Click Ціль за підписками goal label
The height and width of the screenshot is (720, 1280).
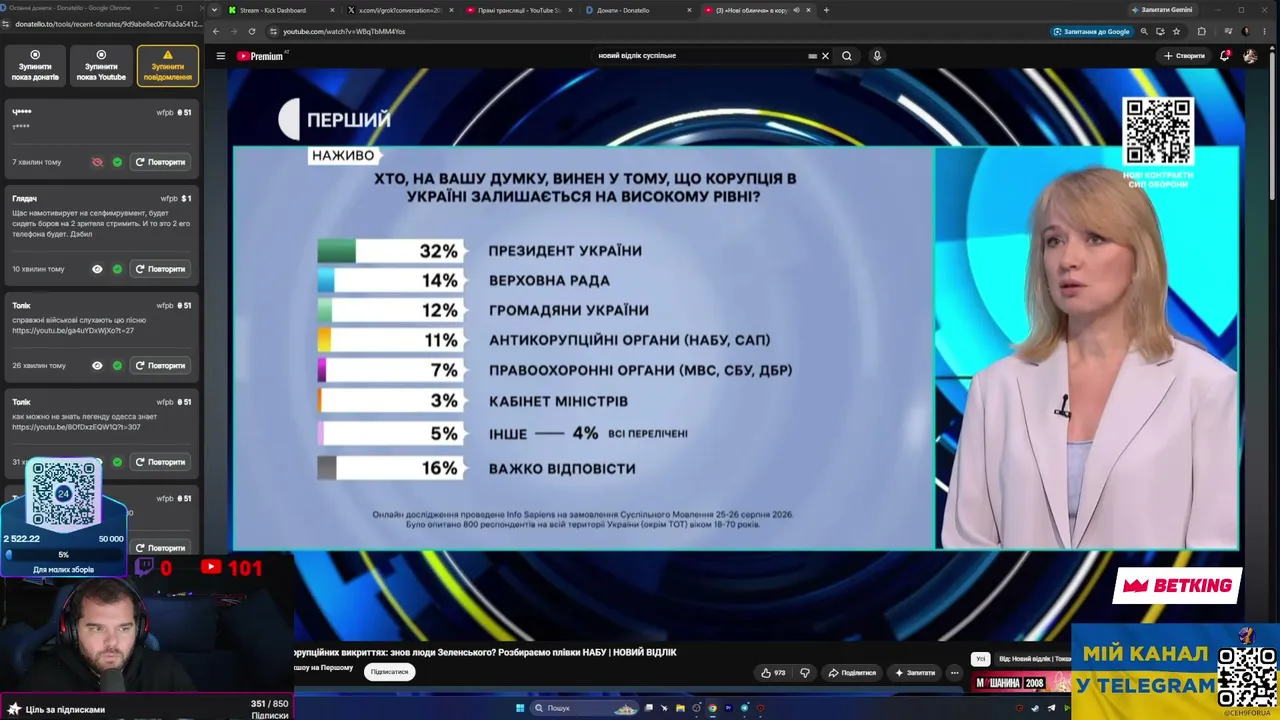pyautogui.click(x=65, y=709)
